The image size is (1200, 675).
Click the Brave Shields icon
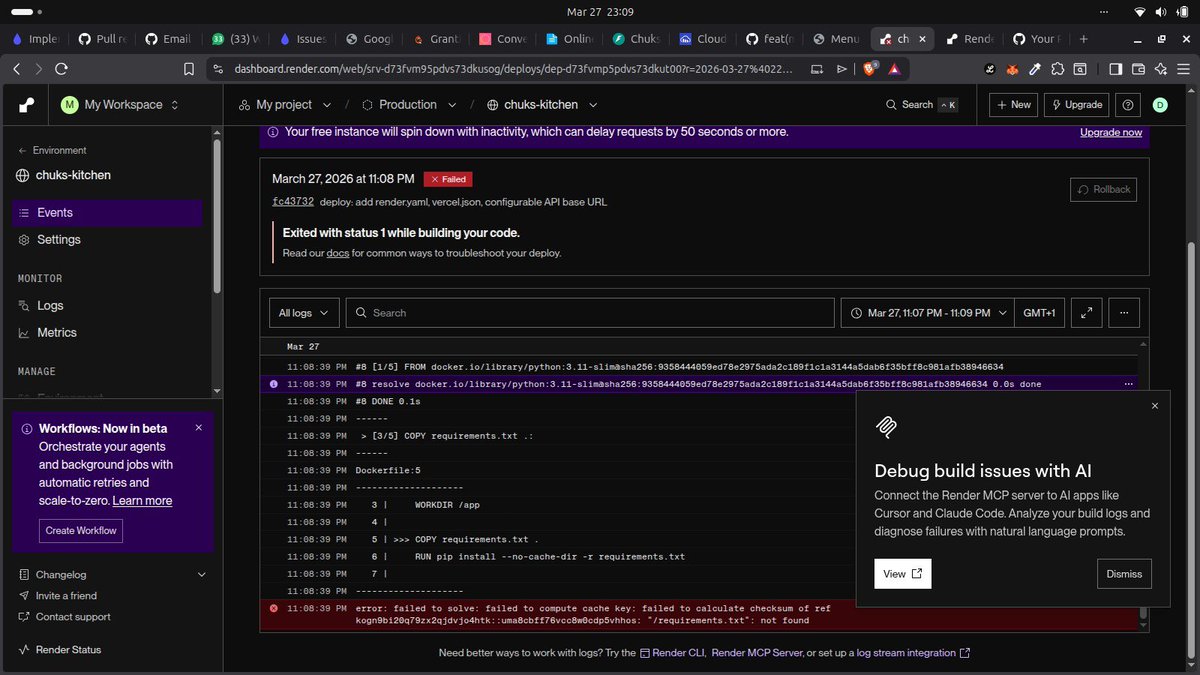tap(868, 69)
